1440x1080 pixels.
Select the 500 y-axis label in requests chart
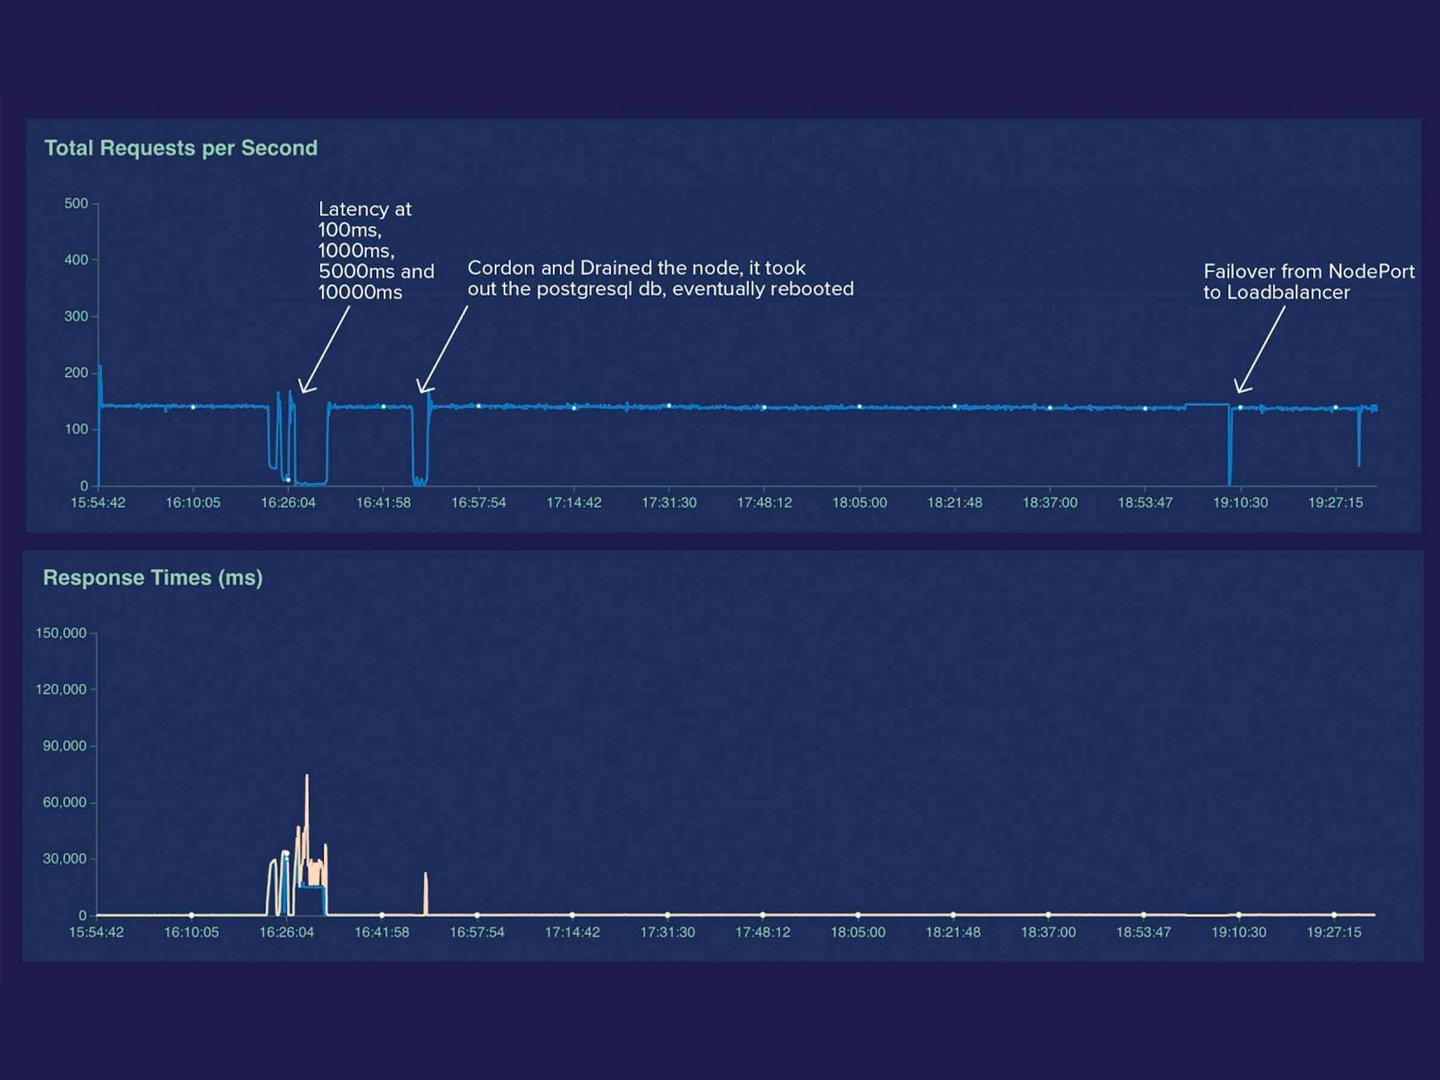pos(76,203)
